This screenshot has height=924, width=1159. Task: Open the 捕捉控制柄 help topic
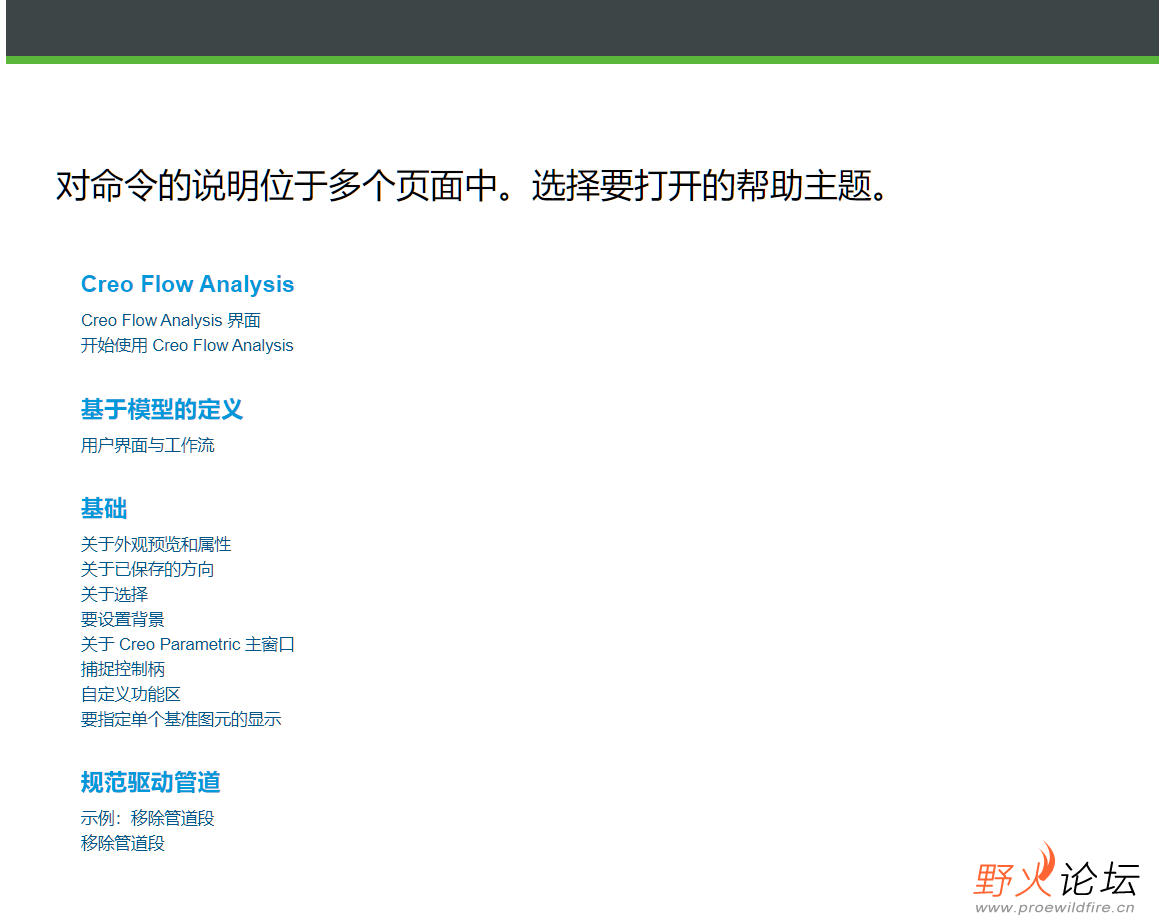click(x=123, y=670)
